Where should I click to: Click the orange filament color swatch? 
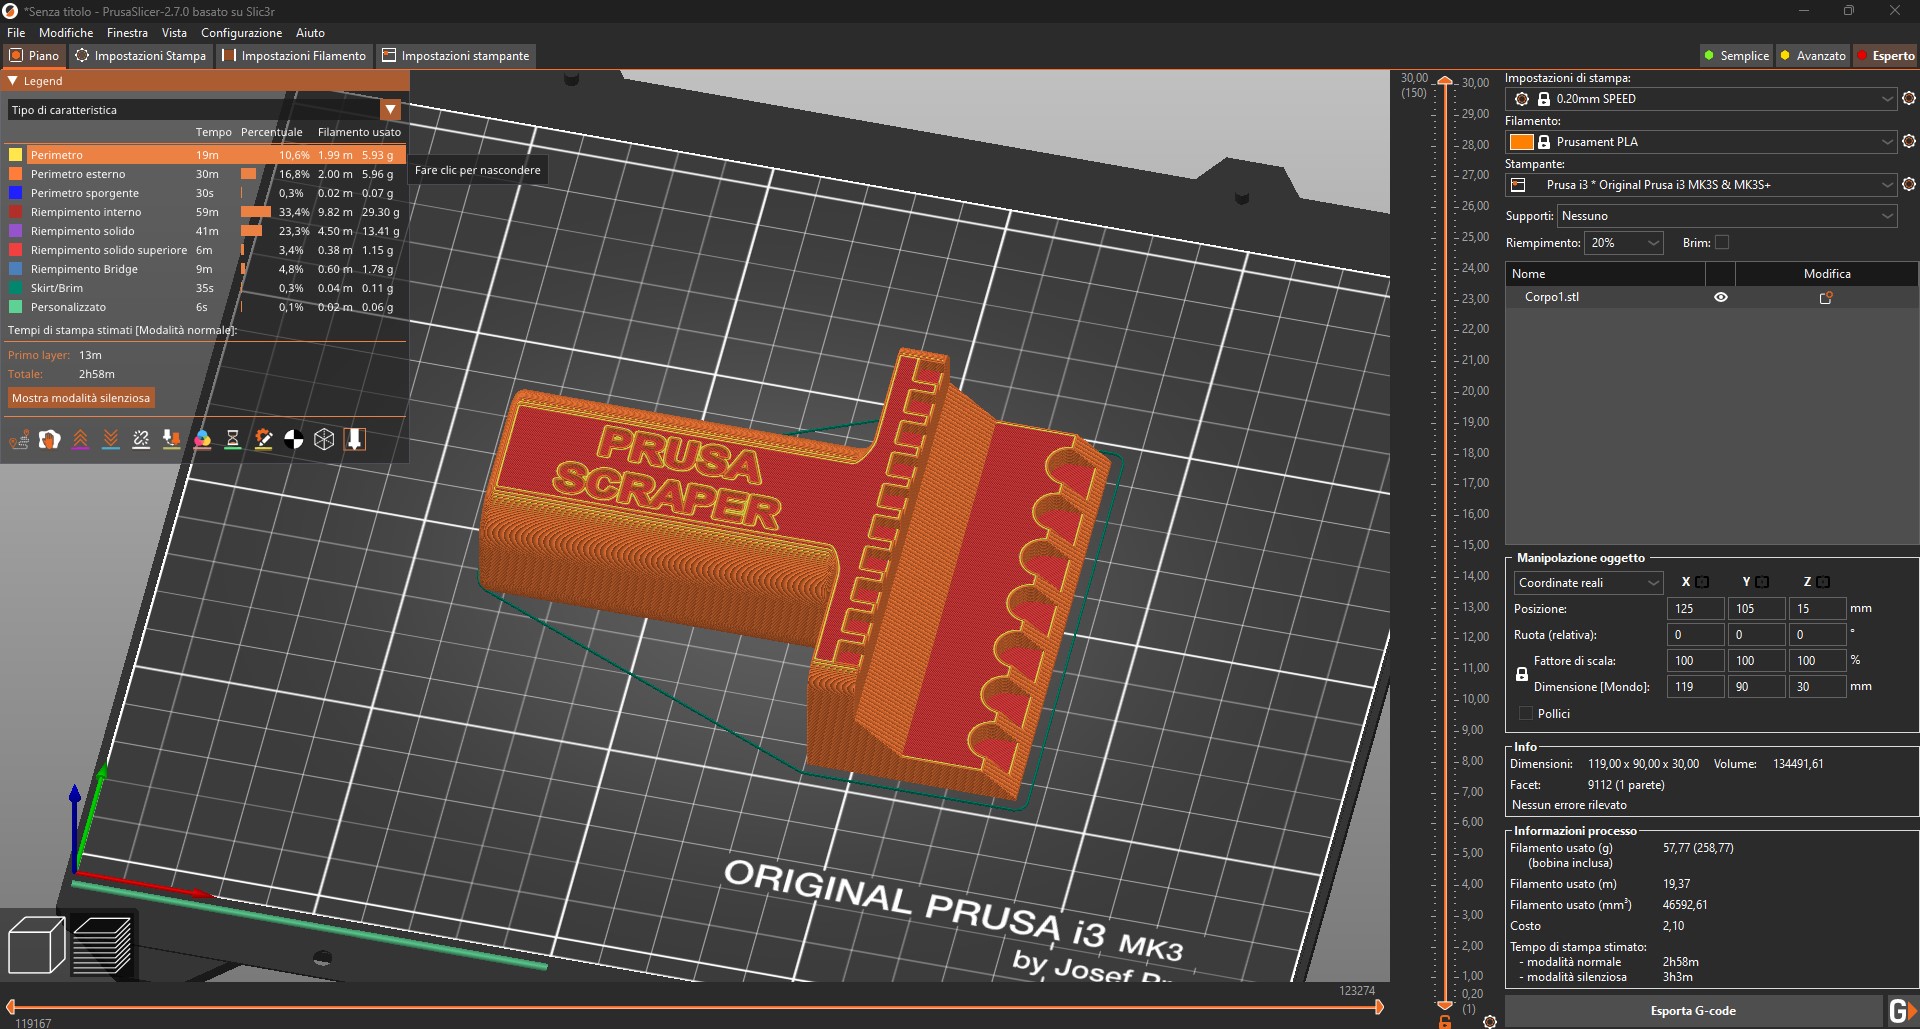1522,142
